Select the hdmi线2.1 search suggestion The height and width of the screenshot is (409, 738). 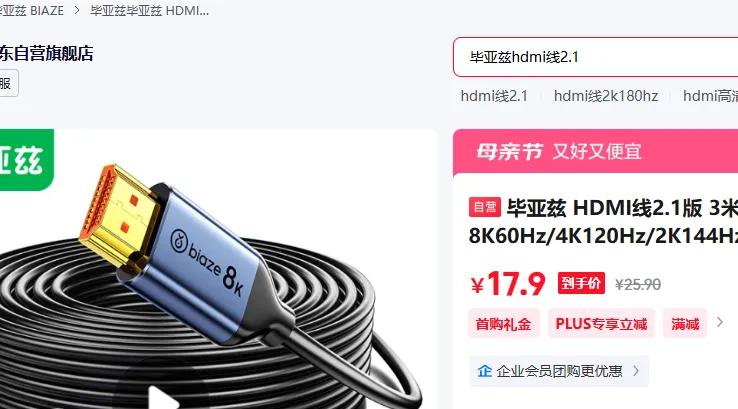point(494,96)
